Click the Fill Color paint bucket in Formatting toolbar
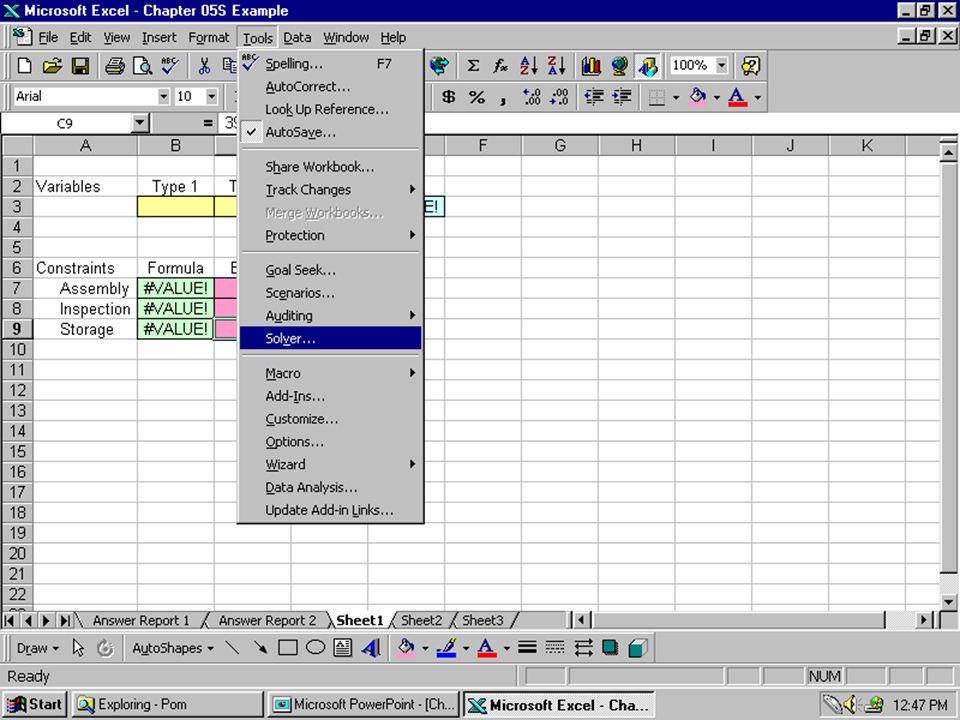960x720 pixels. pos(697,97)
